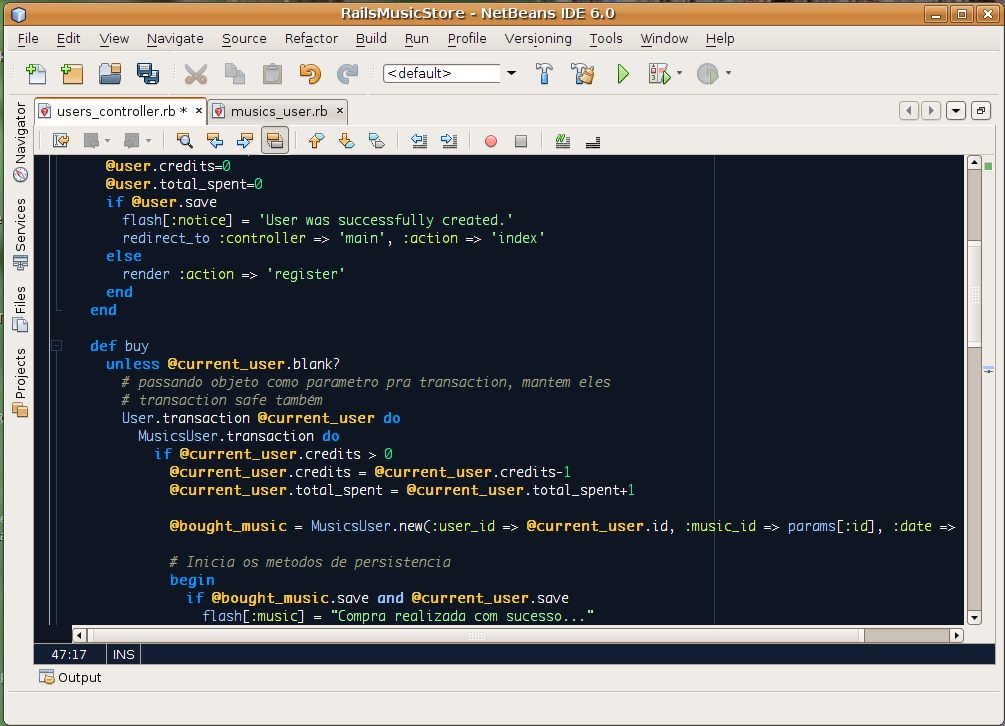
Task: Toggle Highlight Search button
Action: pos(275,141)
